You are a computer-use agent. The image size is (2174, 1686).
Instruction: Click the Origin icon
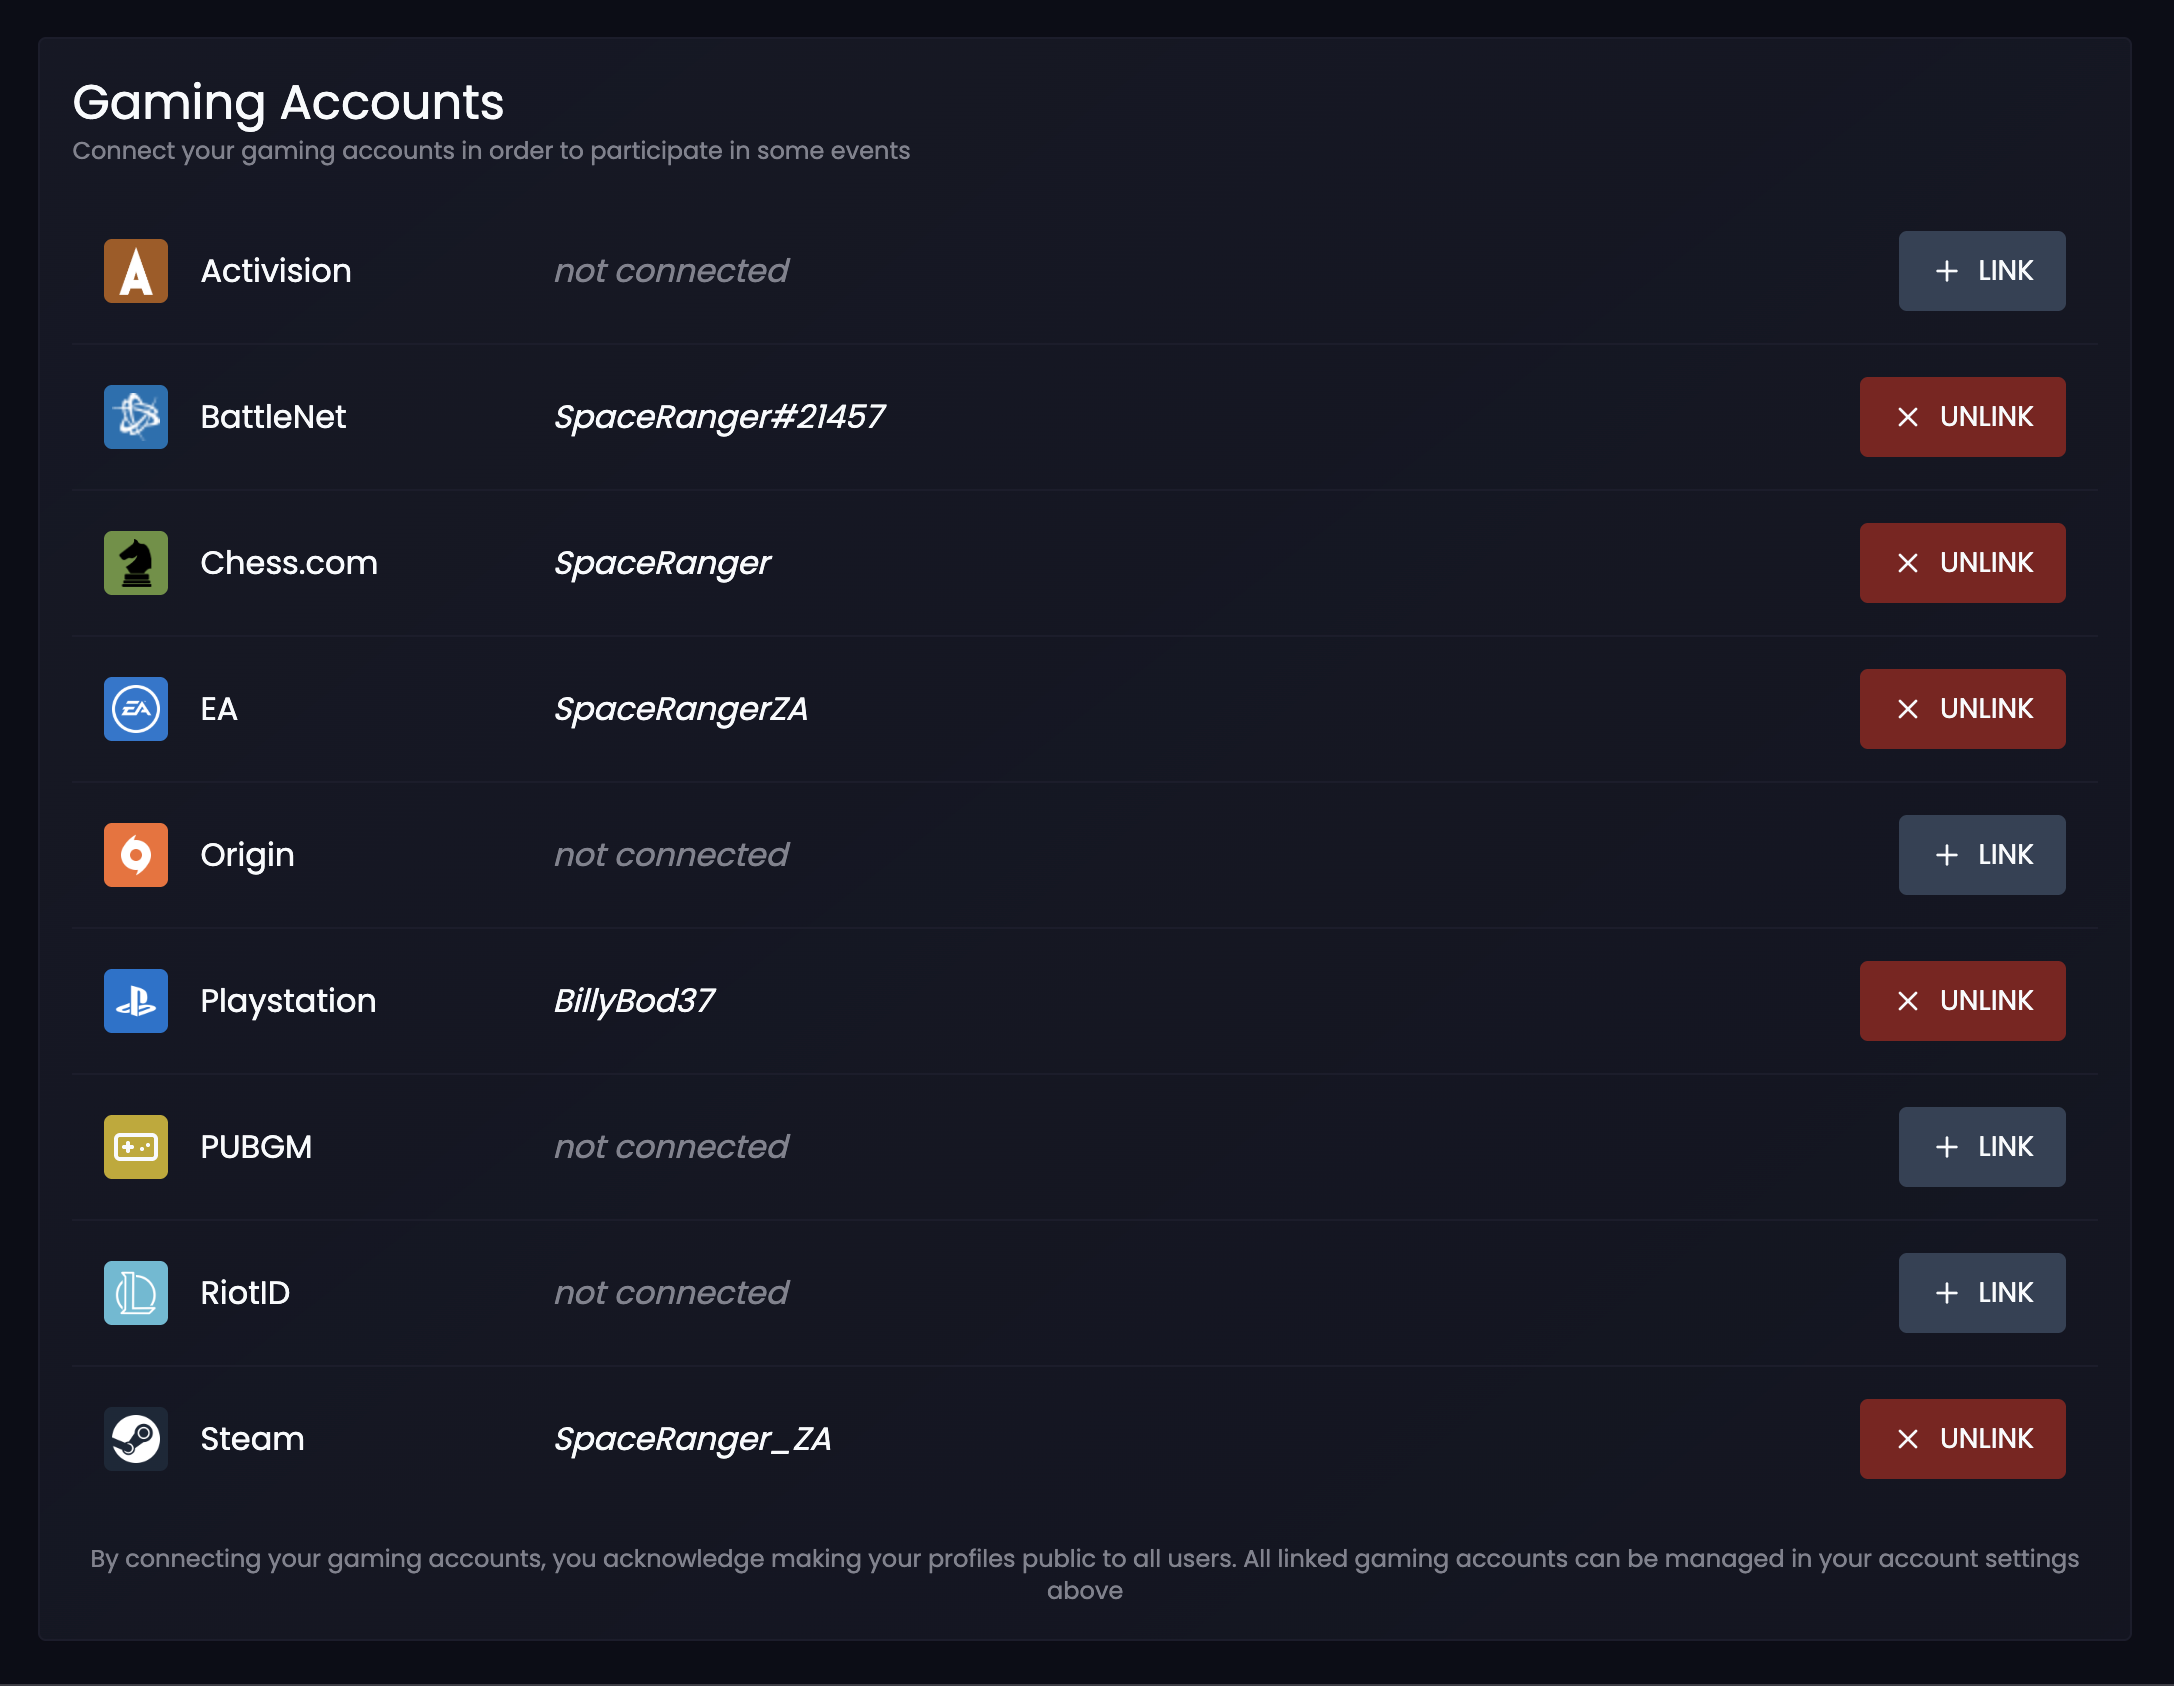point(136,855)
